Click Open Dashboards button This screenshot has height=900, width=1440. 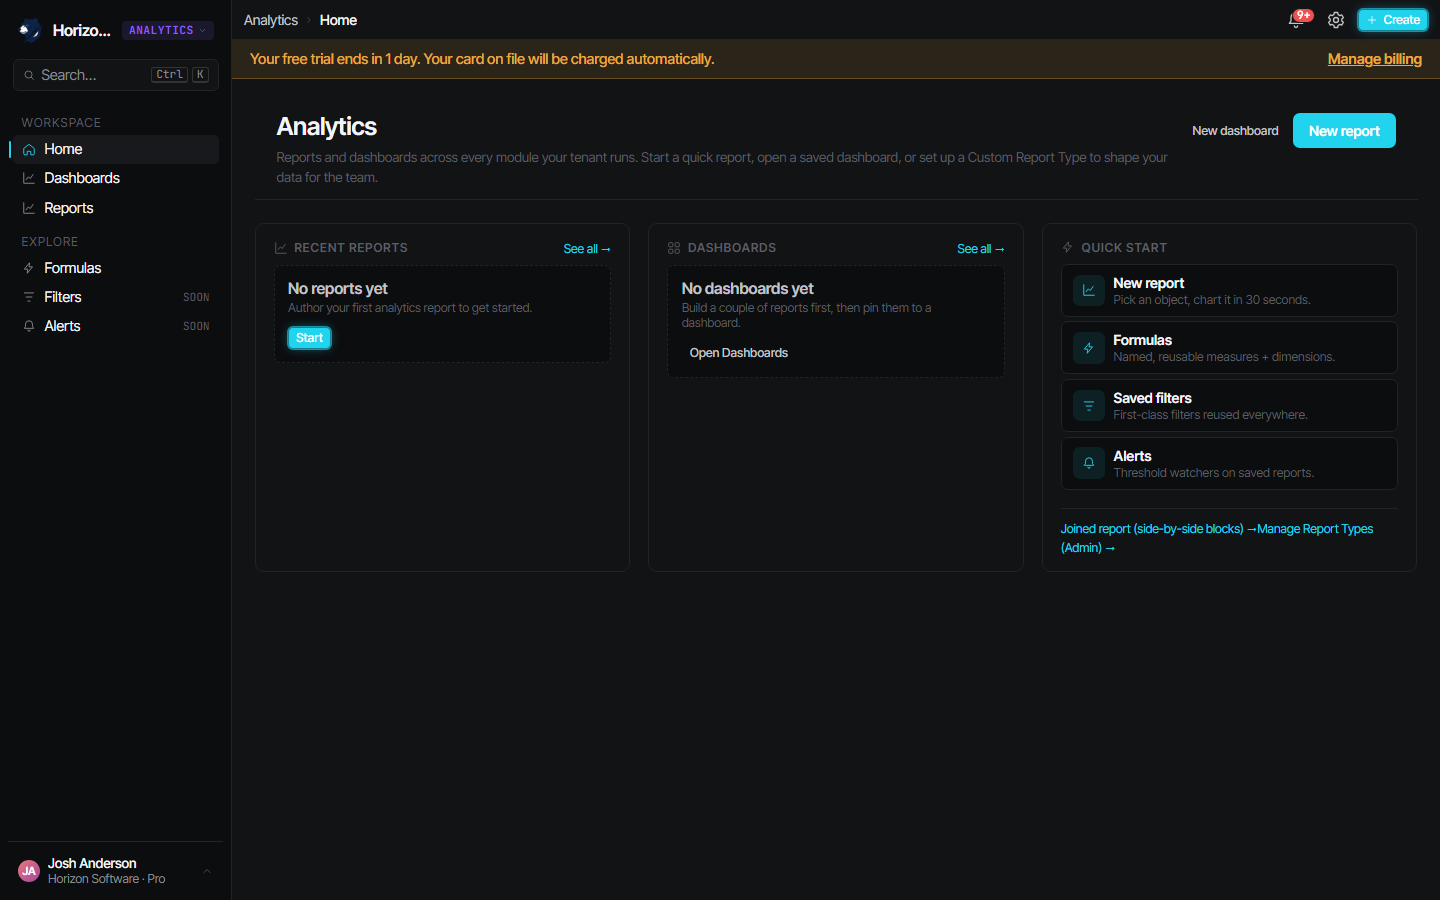coord(738,353)
